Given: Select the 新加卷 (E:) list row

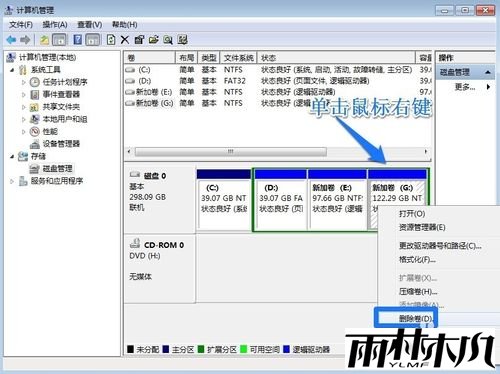Looking at the screenshot, I should [x=278, y=92].
